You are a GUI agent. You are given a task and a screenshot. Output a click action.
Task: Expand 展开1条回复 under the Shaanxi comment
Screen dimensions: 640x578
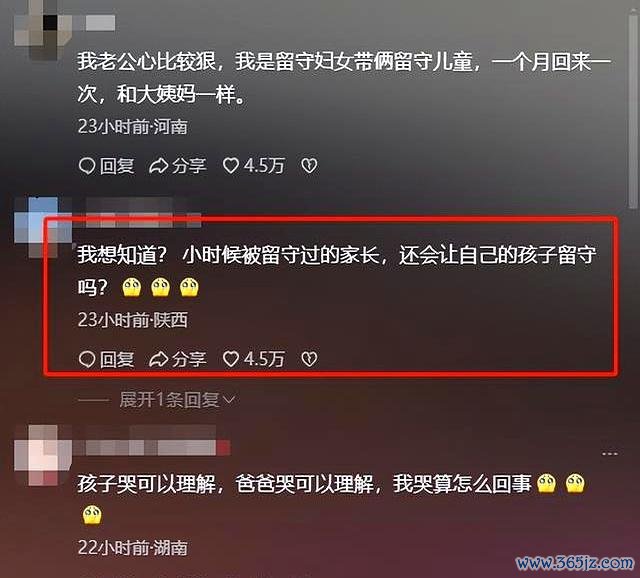click(x=169, y=400)
